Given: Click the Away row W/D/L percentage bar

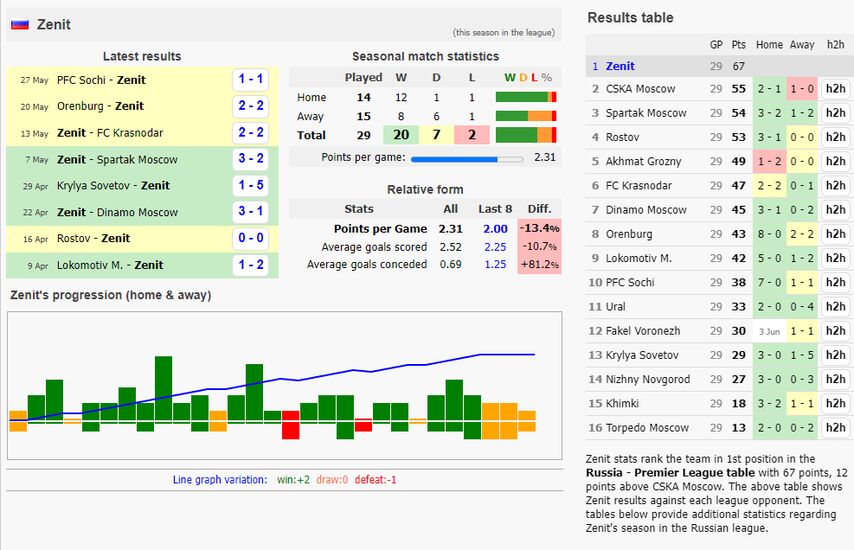Looking at the screenshot, I should (x=526, y=116).
